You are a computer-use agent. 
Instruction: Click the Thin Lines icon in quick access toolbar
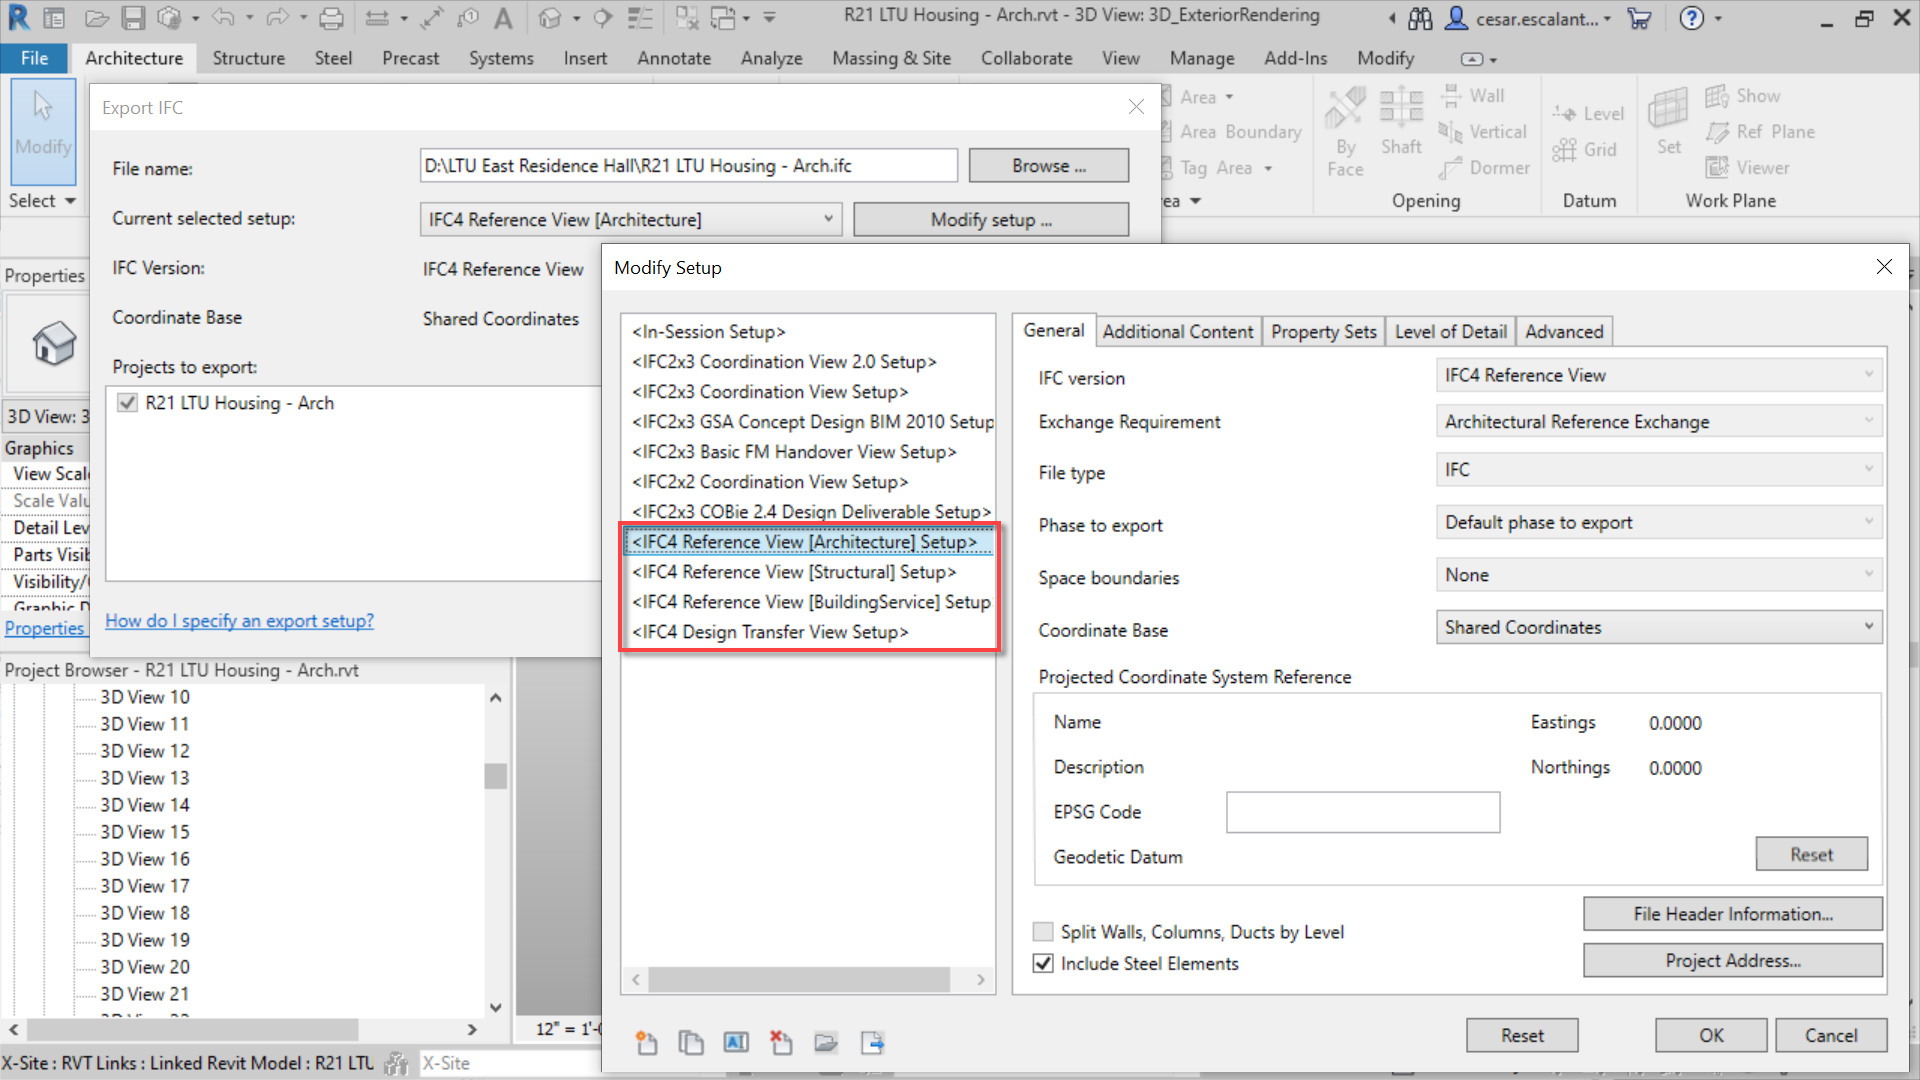640,18
